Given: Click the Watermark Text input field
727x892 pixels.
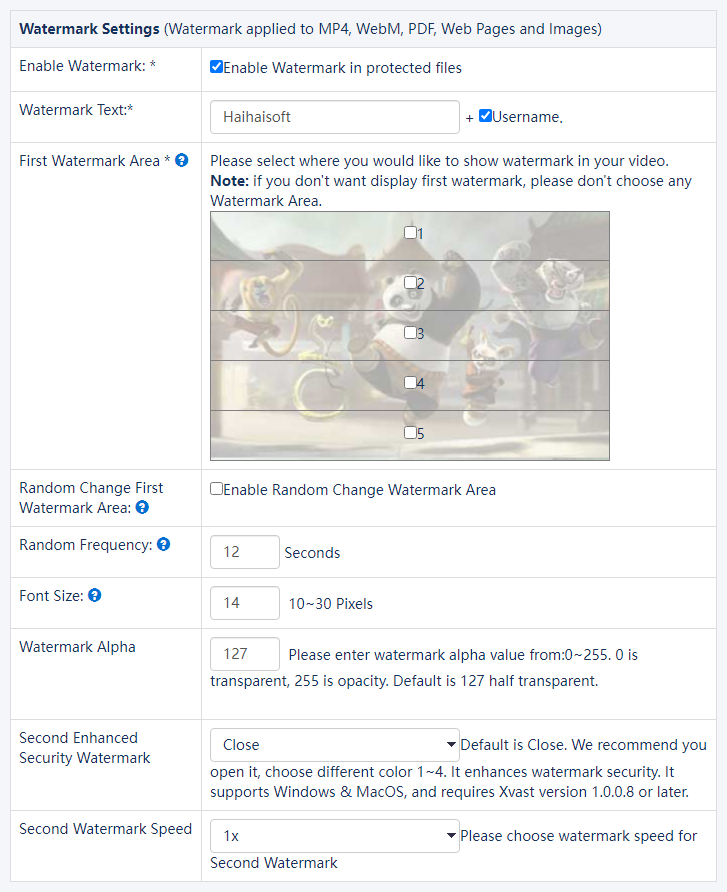Looking at the screenshot, I should 334,117.
